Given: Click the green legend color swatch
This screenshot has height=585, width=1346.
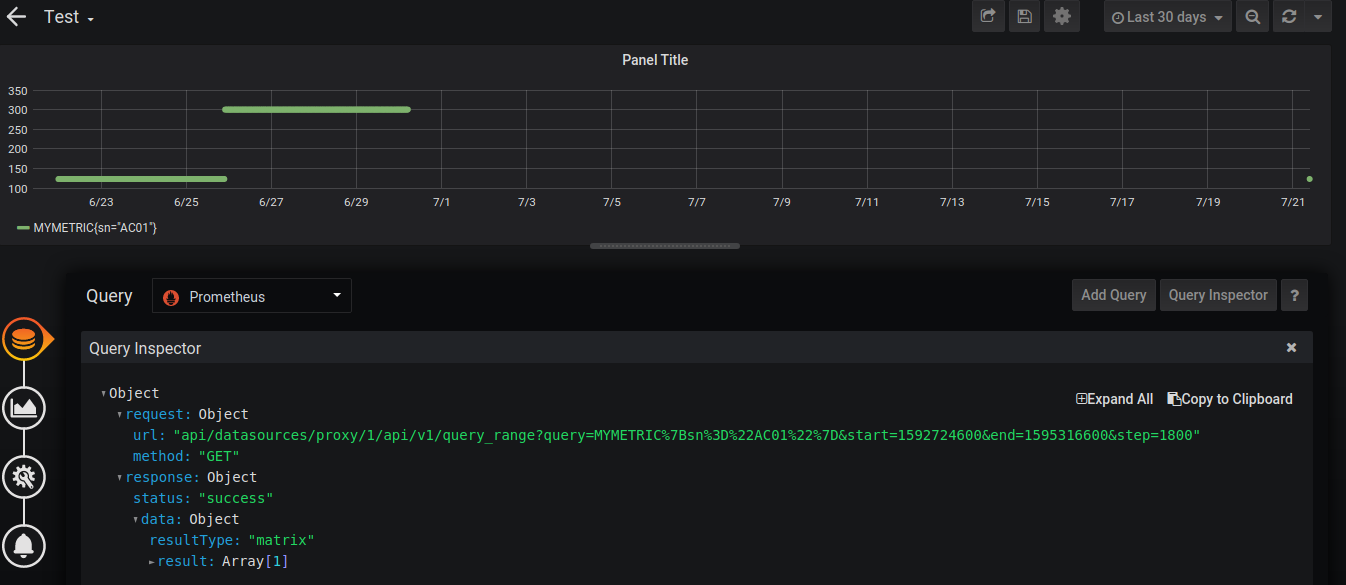Looking at the screenshot, I should click(23, 228).
